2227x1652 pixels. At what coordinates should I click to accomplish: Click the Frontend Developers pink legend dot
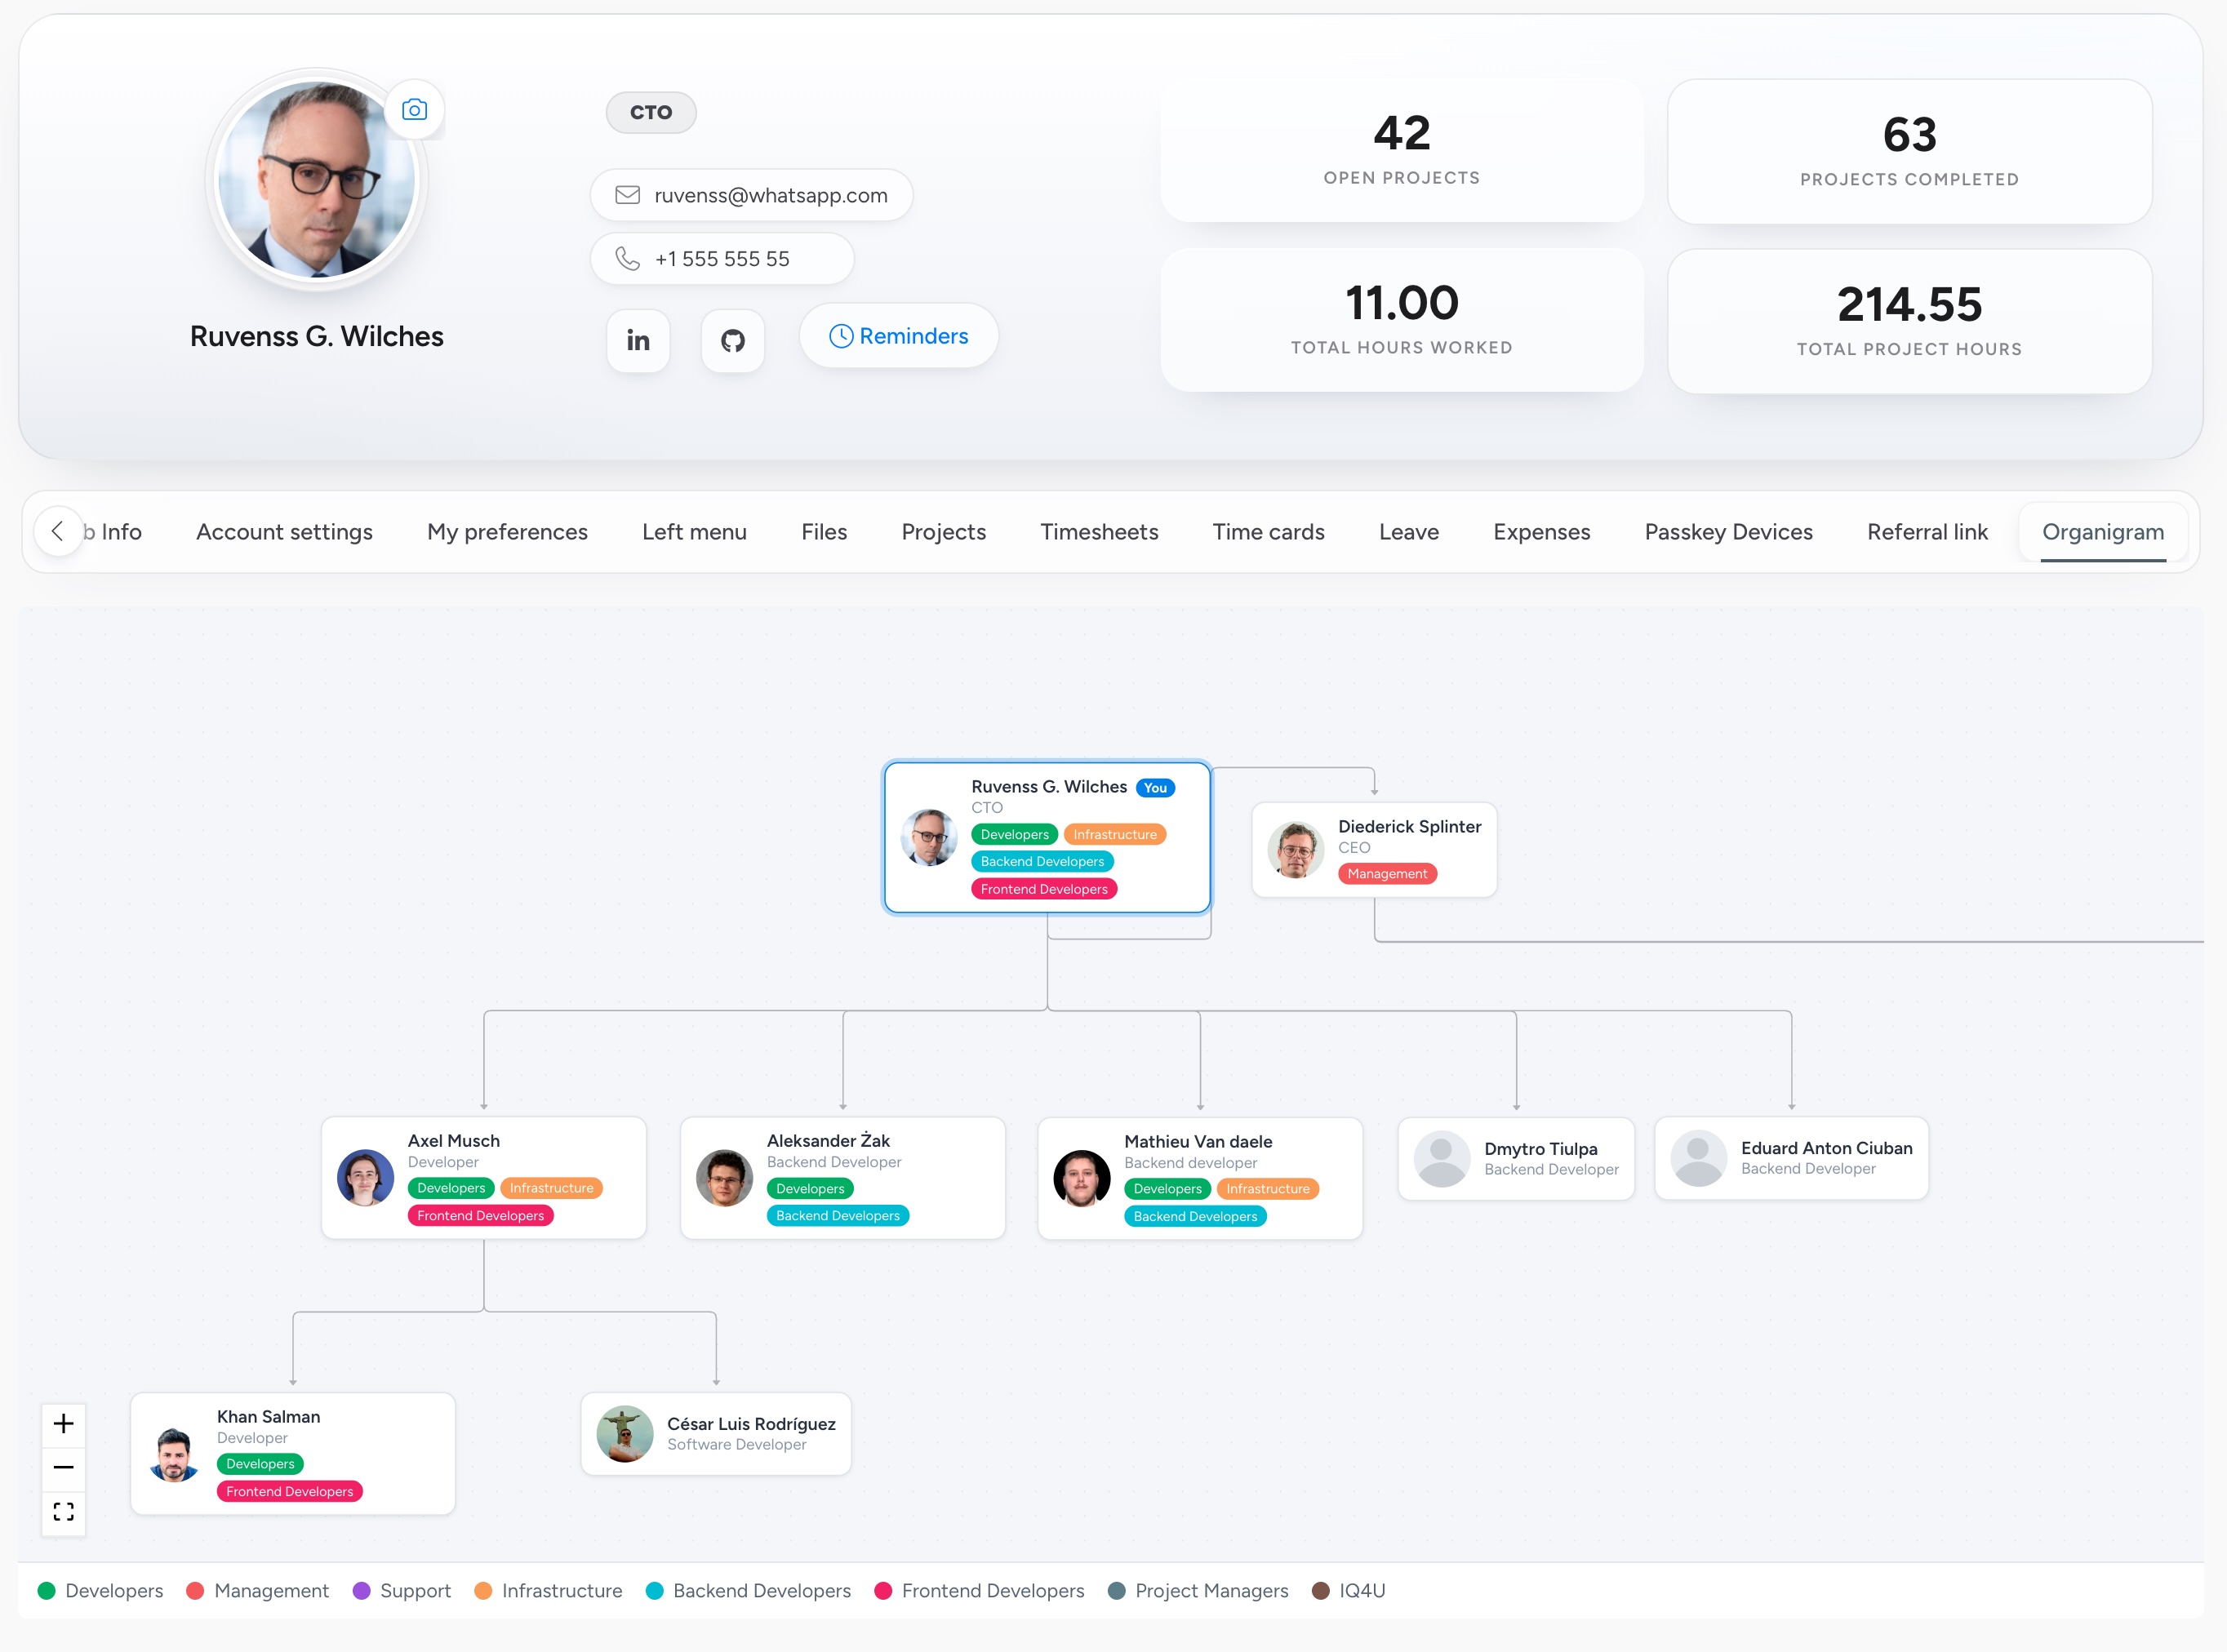(x=884, y=1591)
